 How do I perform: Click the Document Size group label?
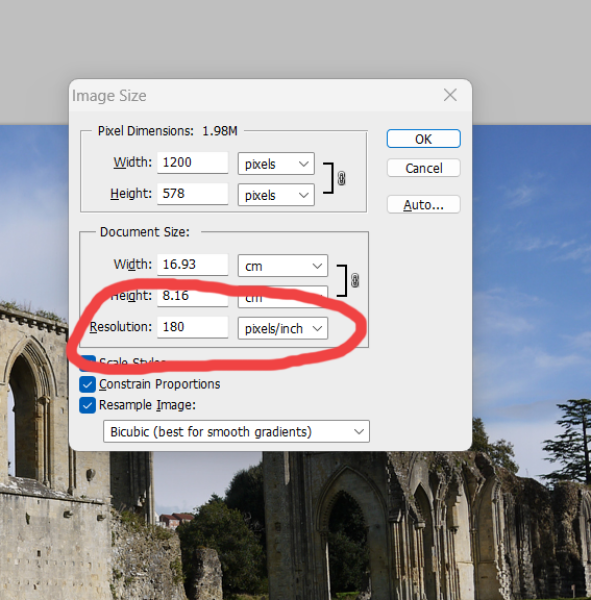[145, 232]
